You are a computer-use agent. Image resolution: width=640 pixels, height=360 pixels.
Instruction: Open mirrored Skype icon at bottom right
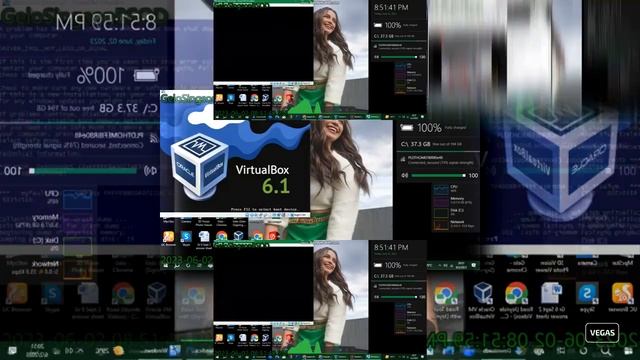pyautogui.click(x=587, y=293)
